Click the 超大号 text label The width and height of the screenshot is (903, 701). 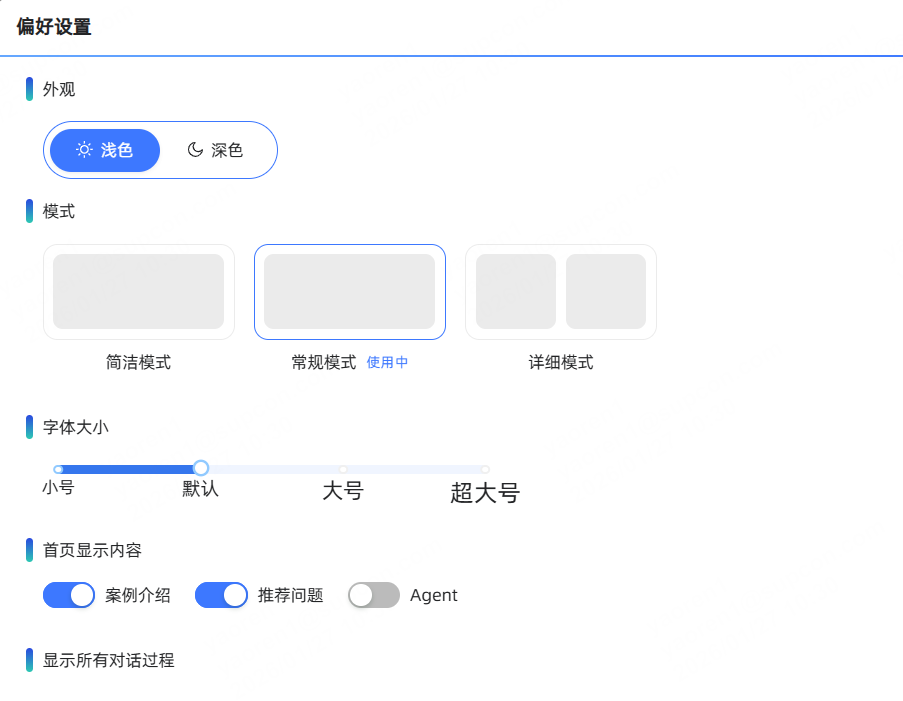pyautogui.click(x=484, y=493)
